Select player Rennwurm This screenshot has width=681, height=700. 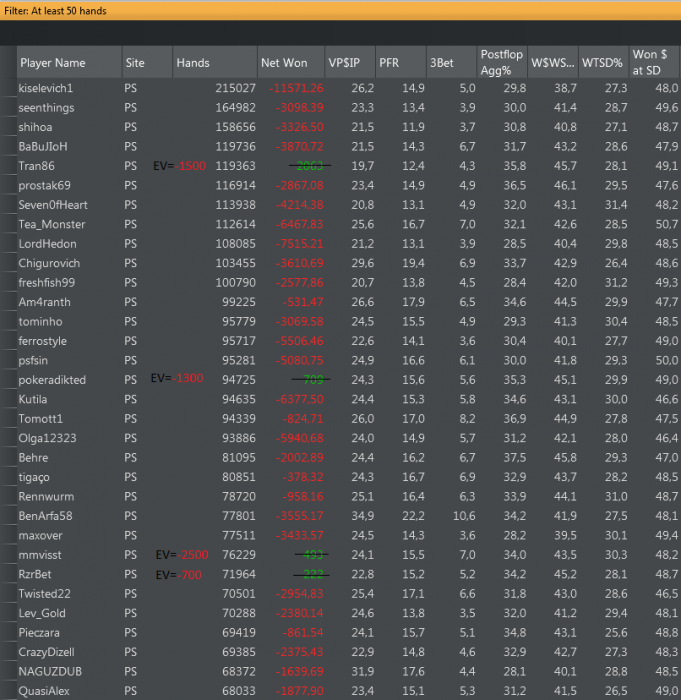[x=46, y=496]
